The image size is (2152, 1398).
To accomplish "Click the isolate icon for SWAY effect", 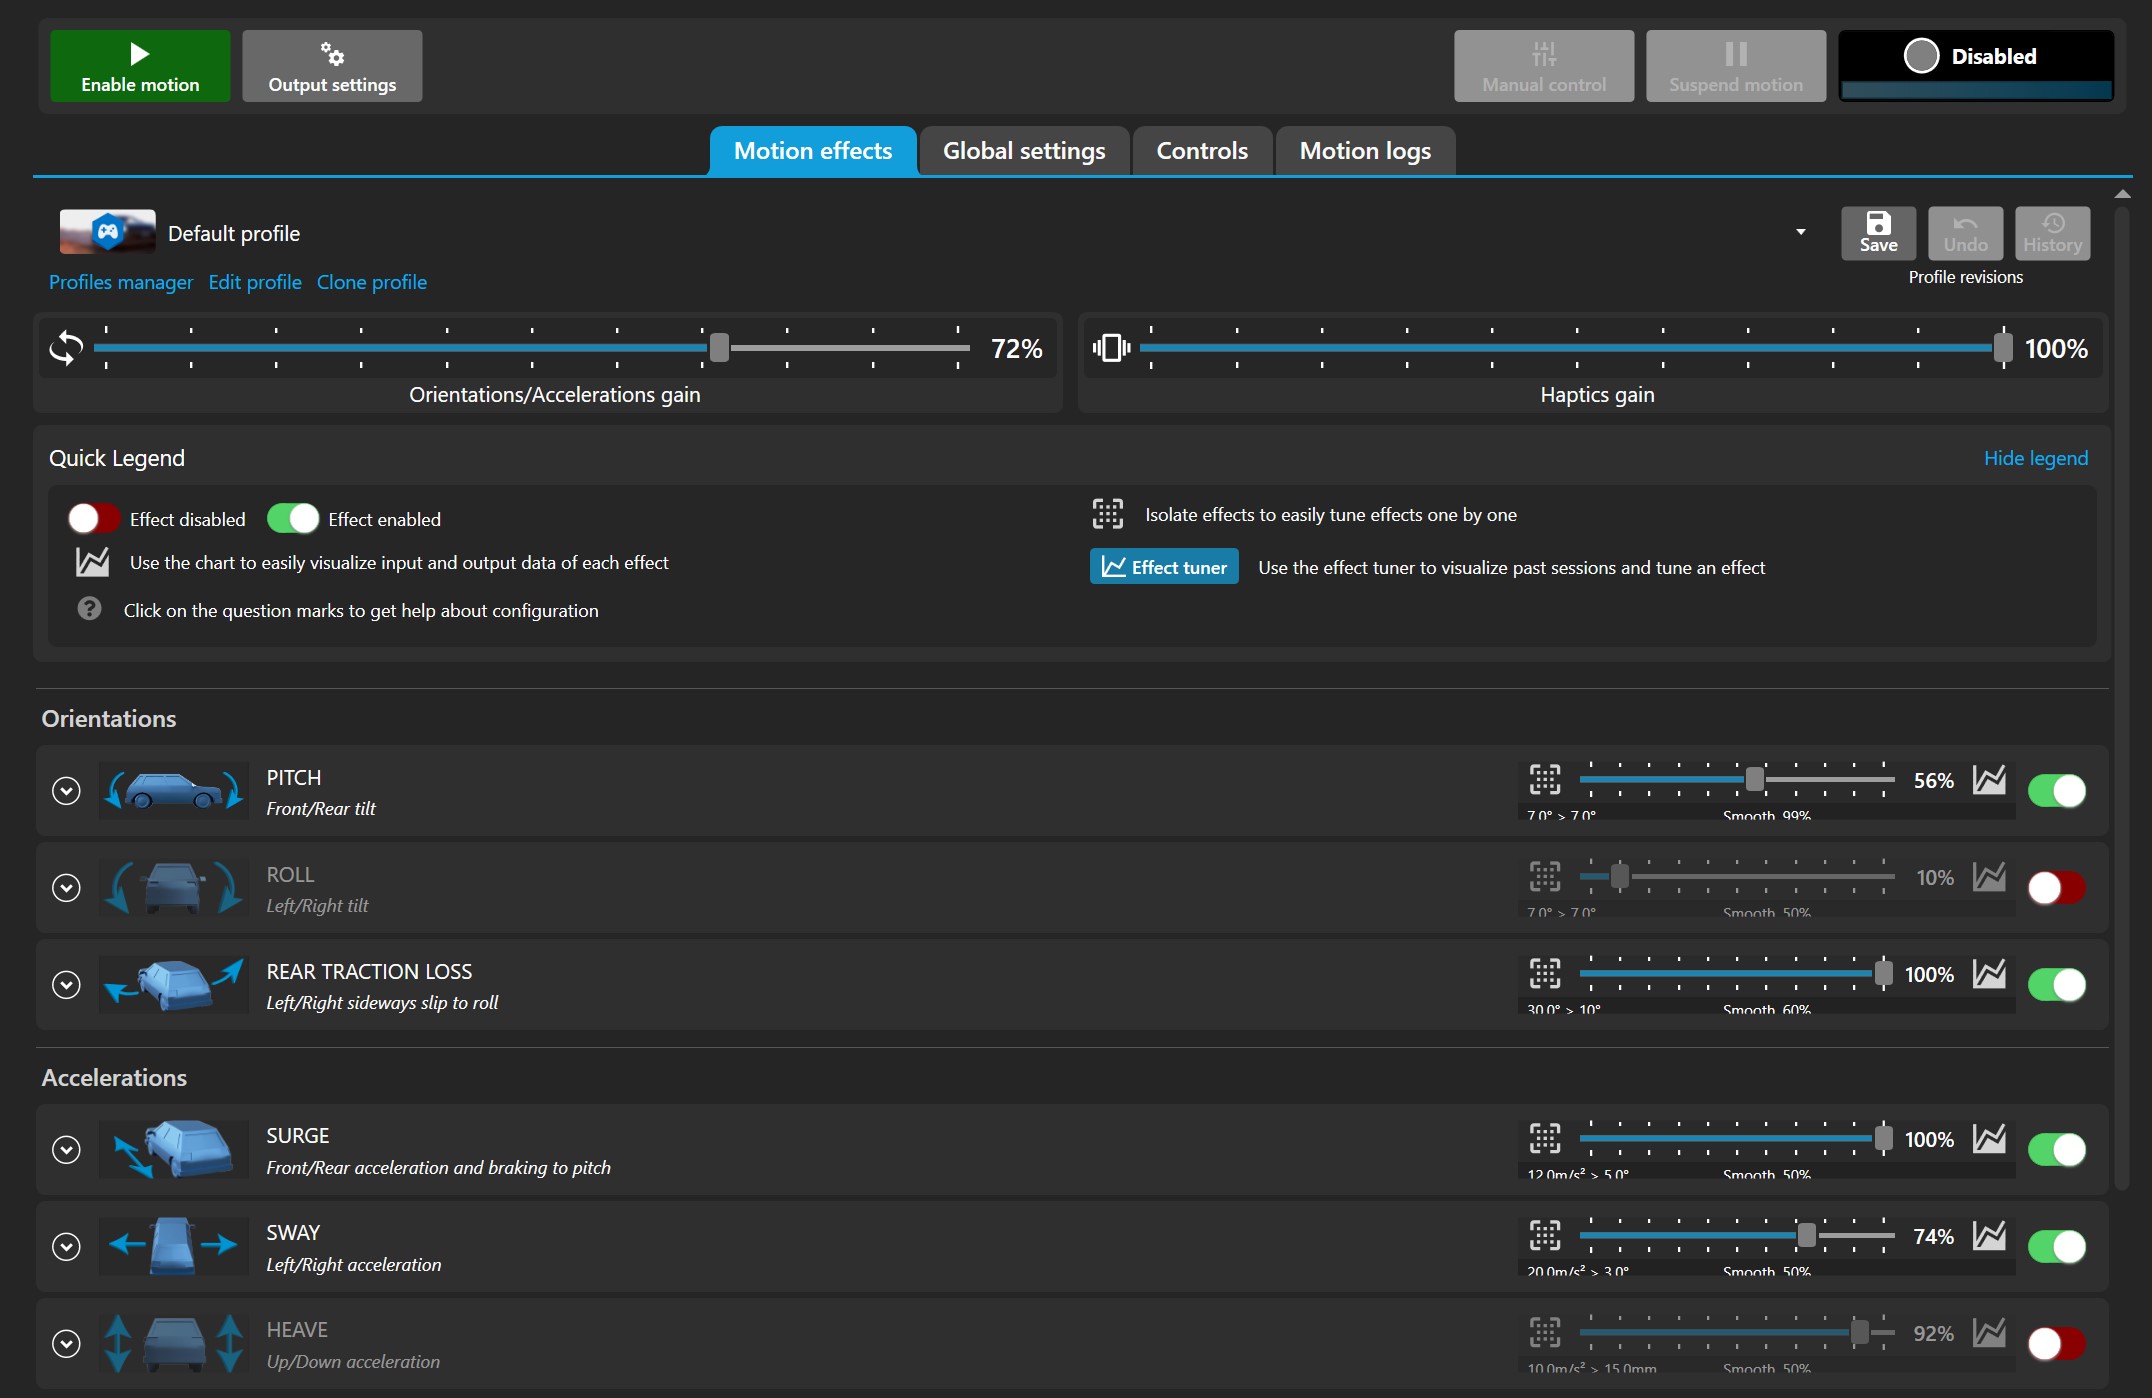I will pos(1544,1235).
